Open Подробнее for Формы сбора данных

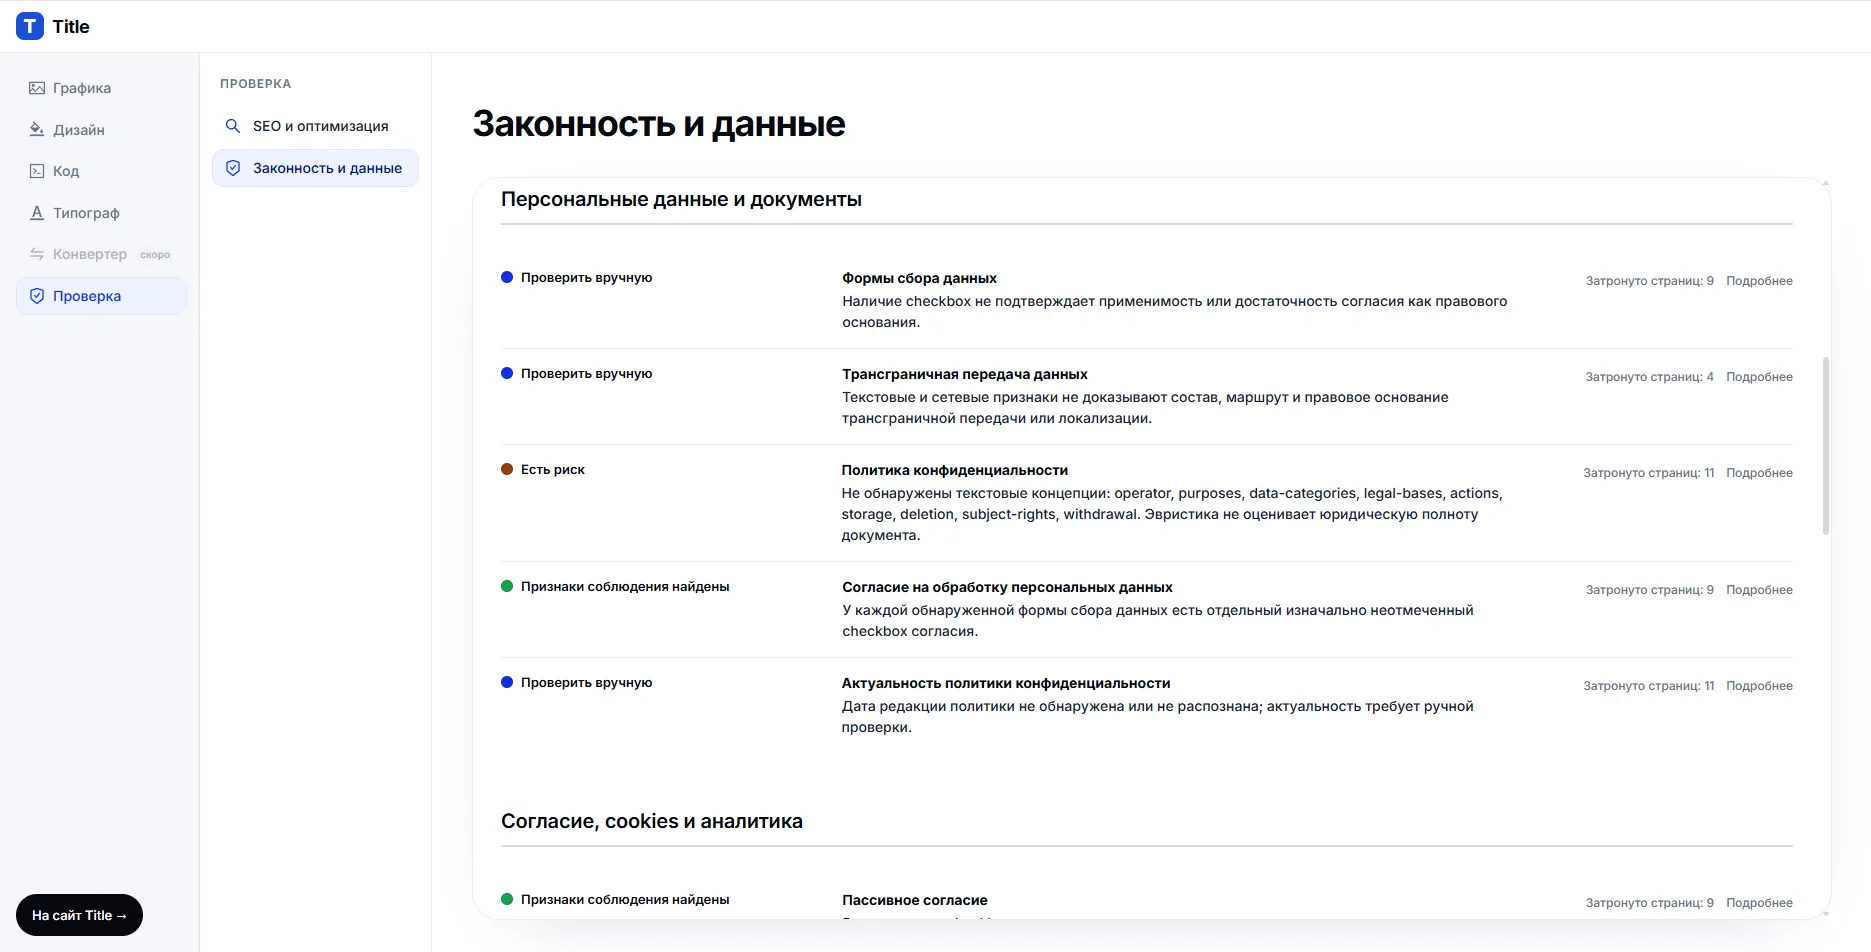(1759, 281)
